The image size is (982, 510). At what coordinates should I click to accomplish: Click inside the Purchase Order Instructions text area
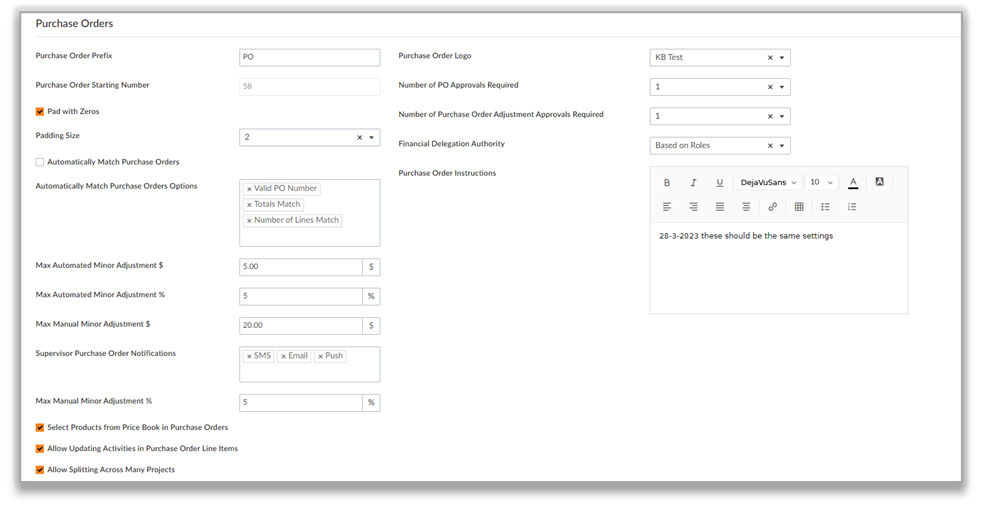(x=778, y=268)
